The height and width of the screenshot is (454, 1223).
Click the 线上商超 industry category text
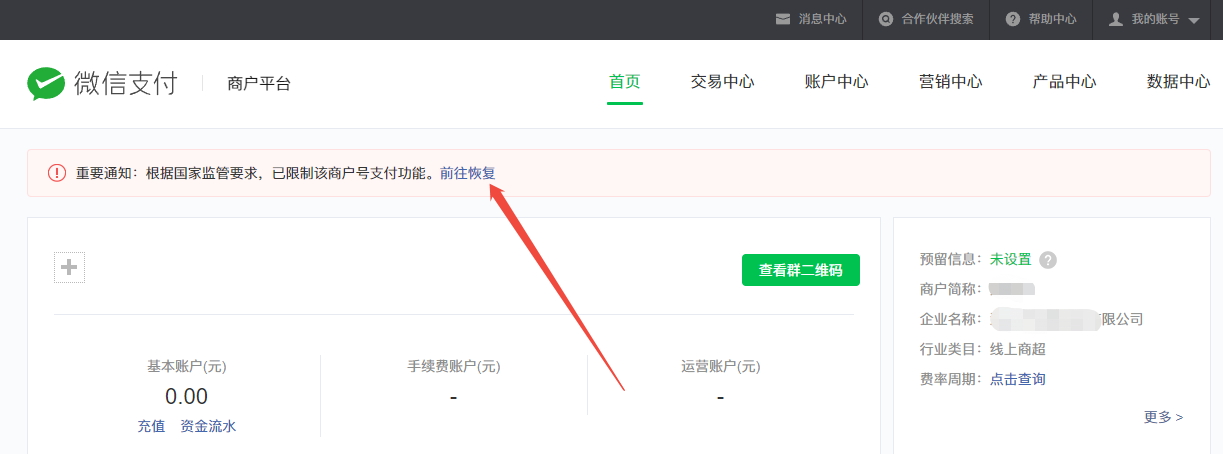tap(1018, 350)
